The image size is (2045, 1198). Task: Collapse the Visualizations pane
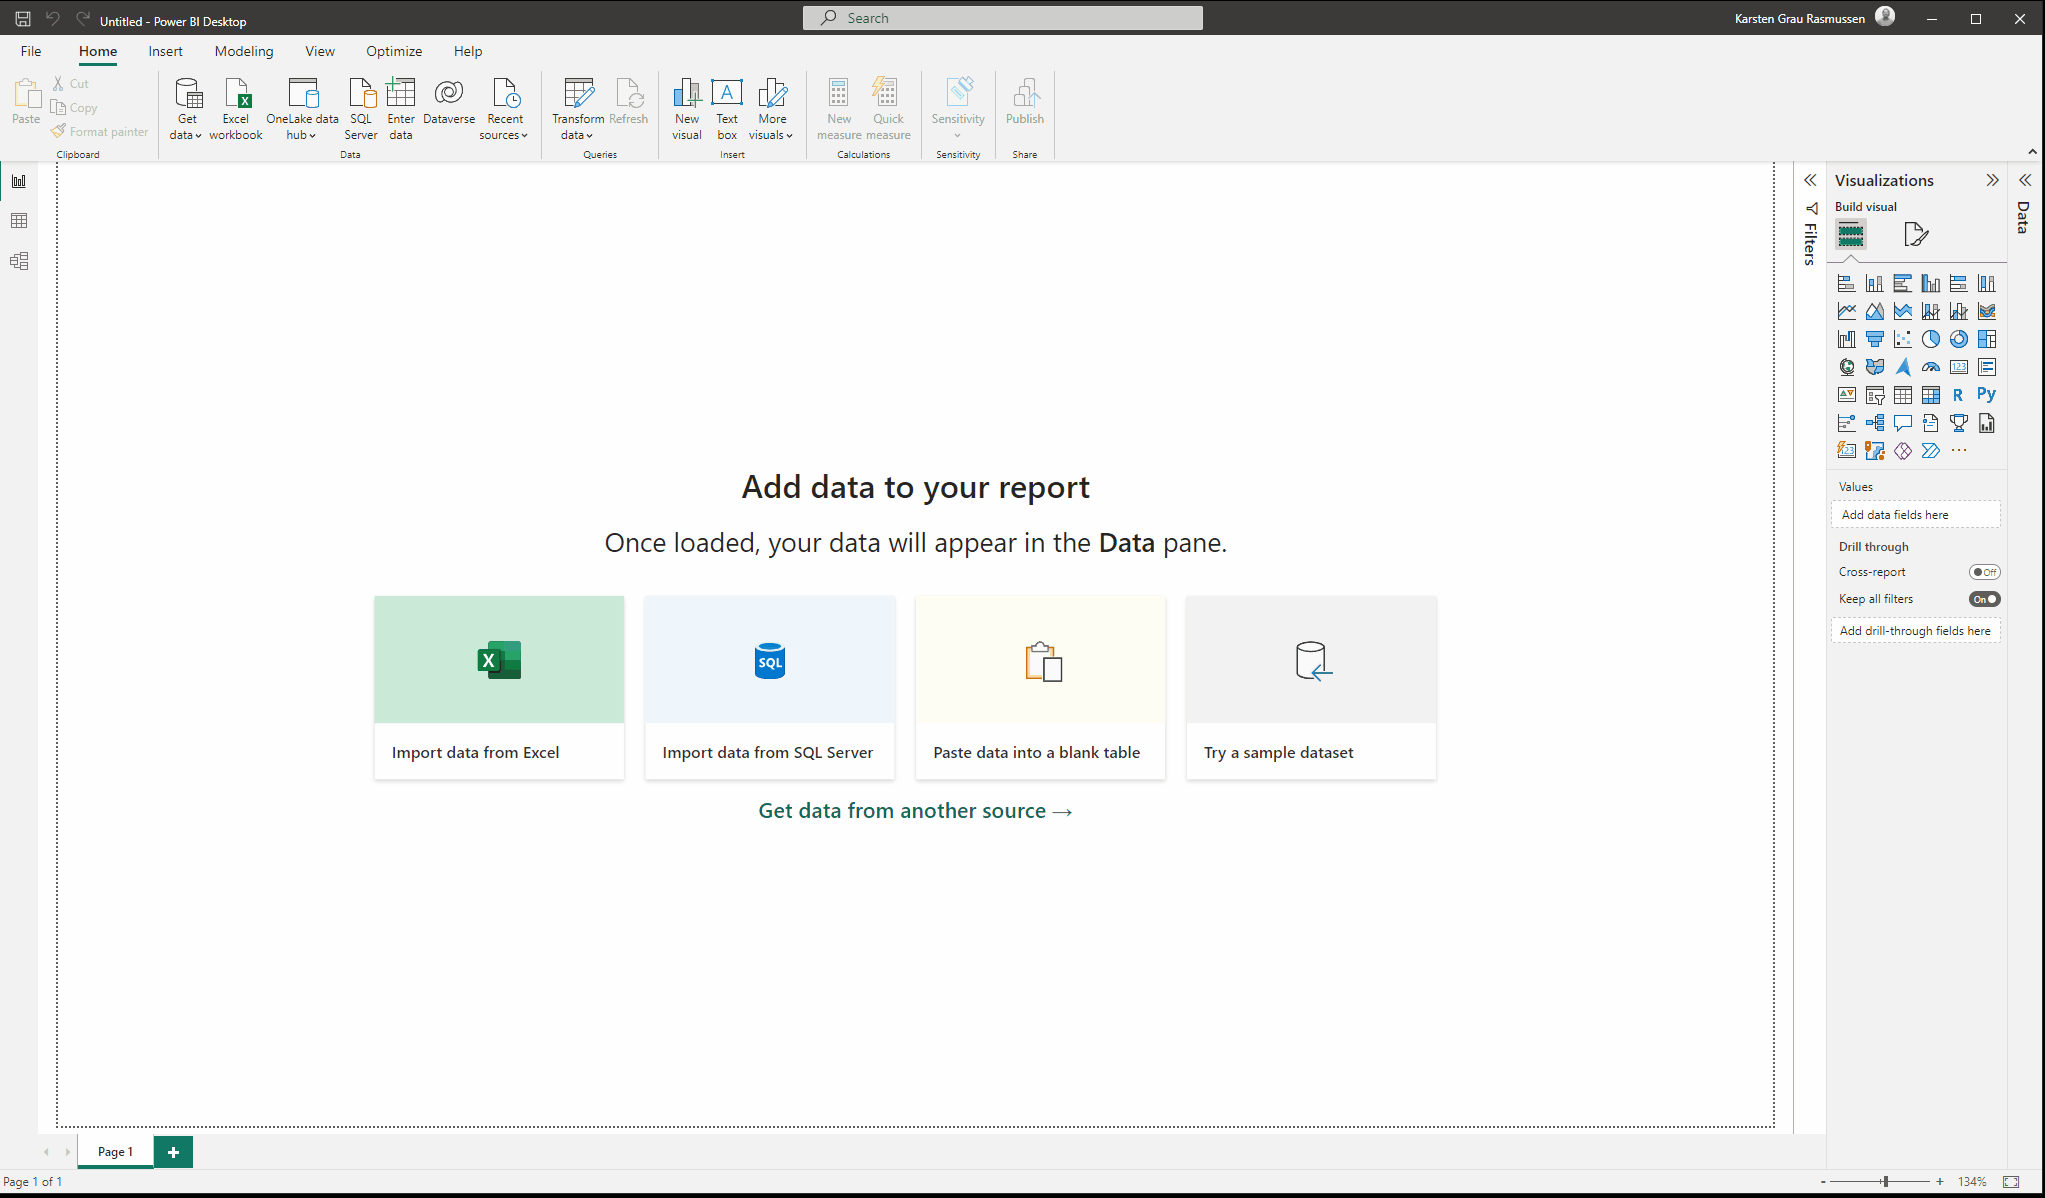pos(1992,180)
